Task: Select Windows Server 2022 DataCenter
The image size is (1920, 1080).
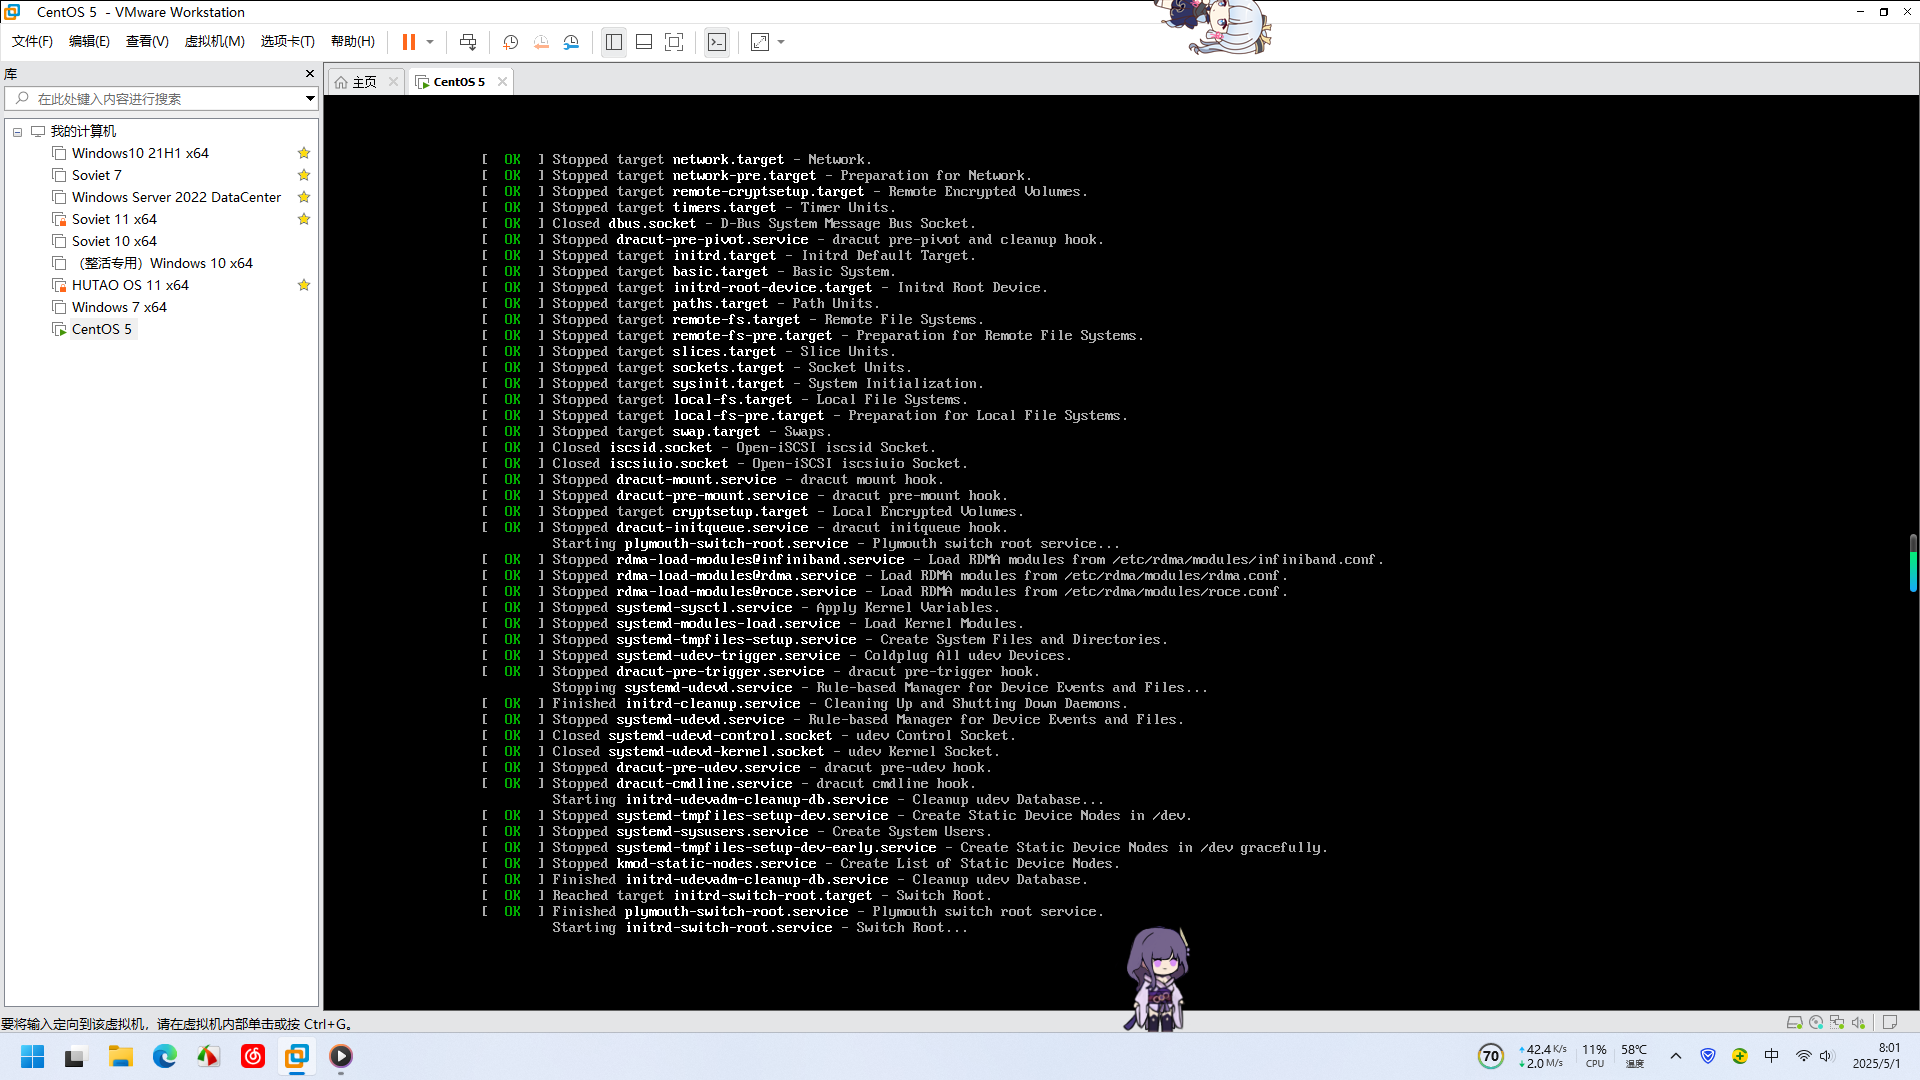Action: coord(176,197)
